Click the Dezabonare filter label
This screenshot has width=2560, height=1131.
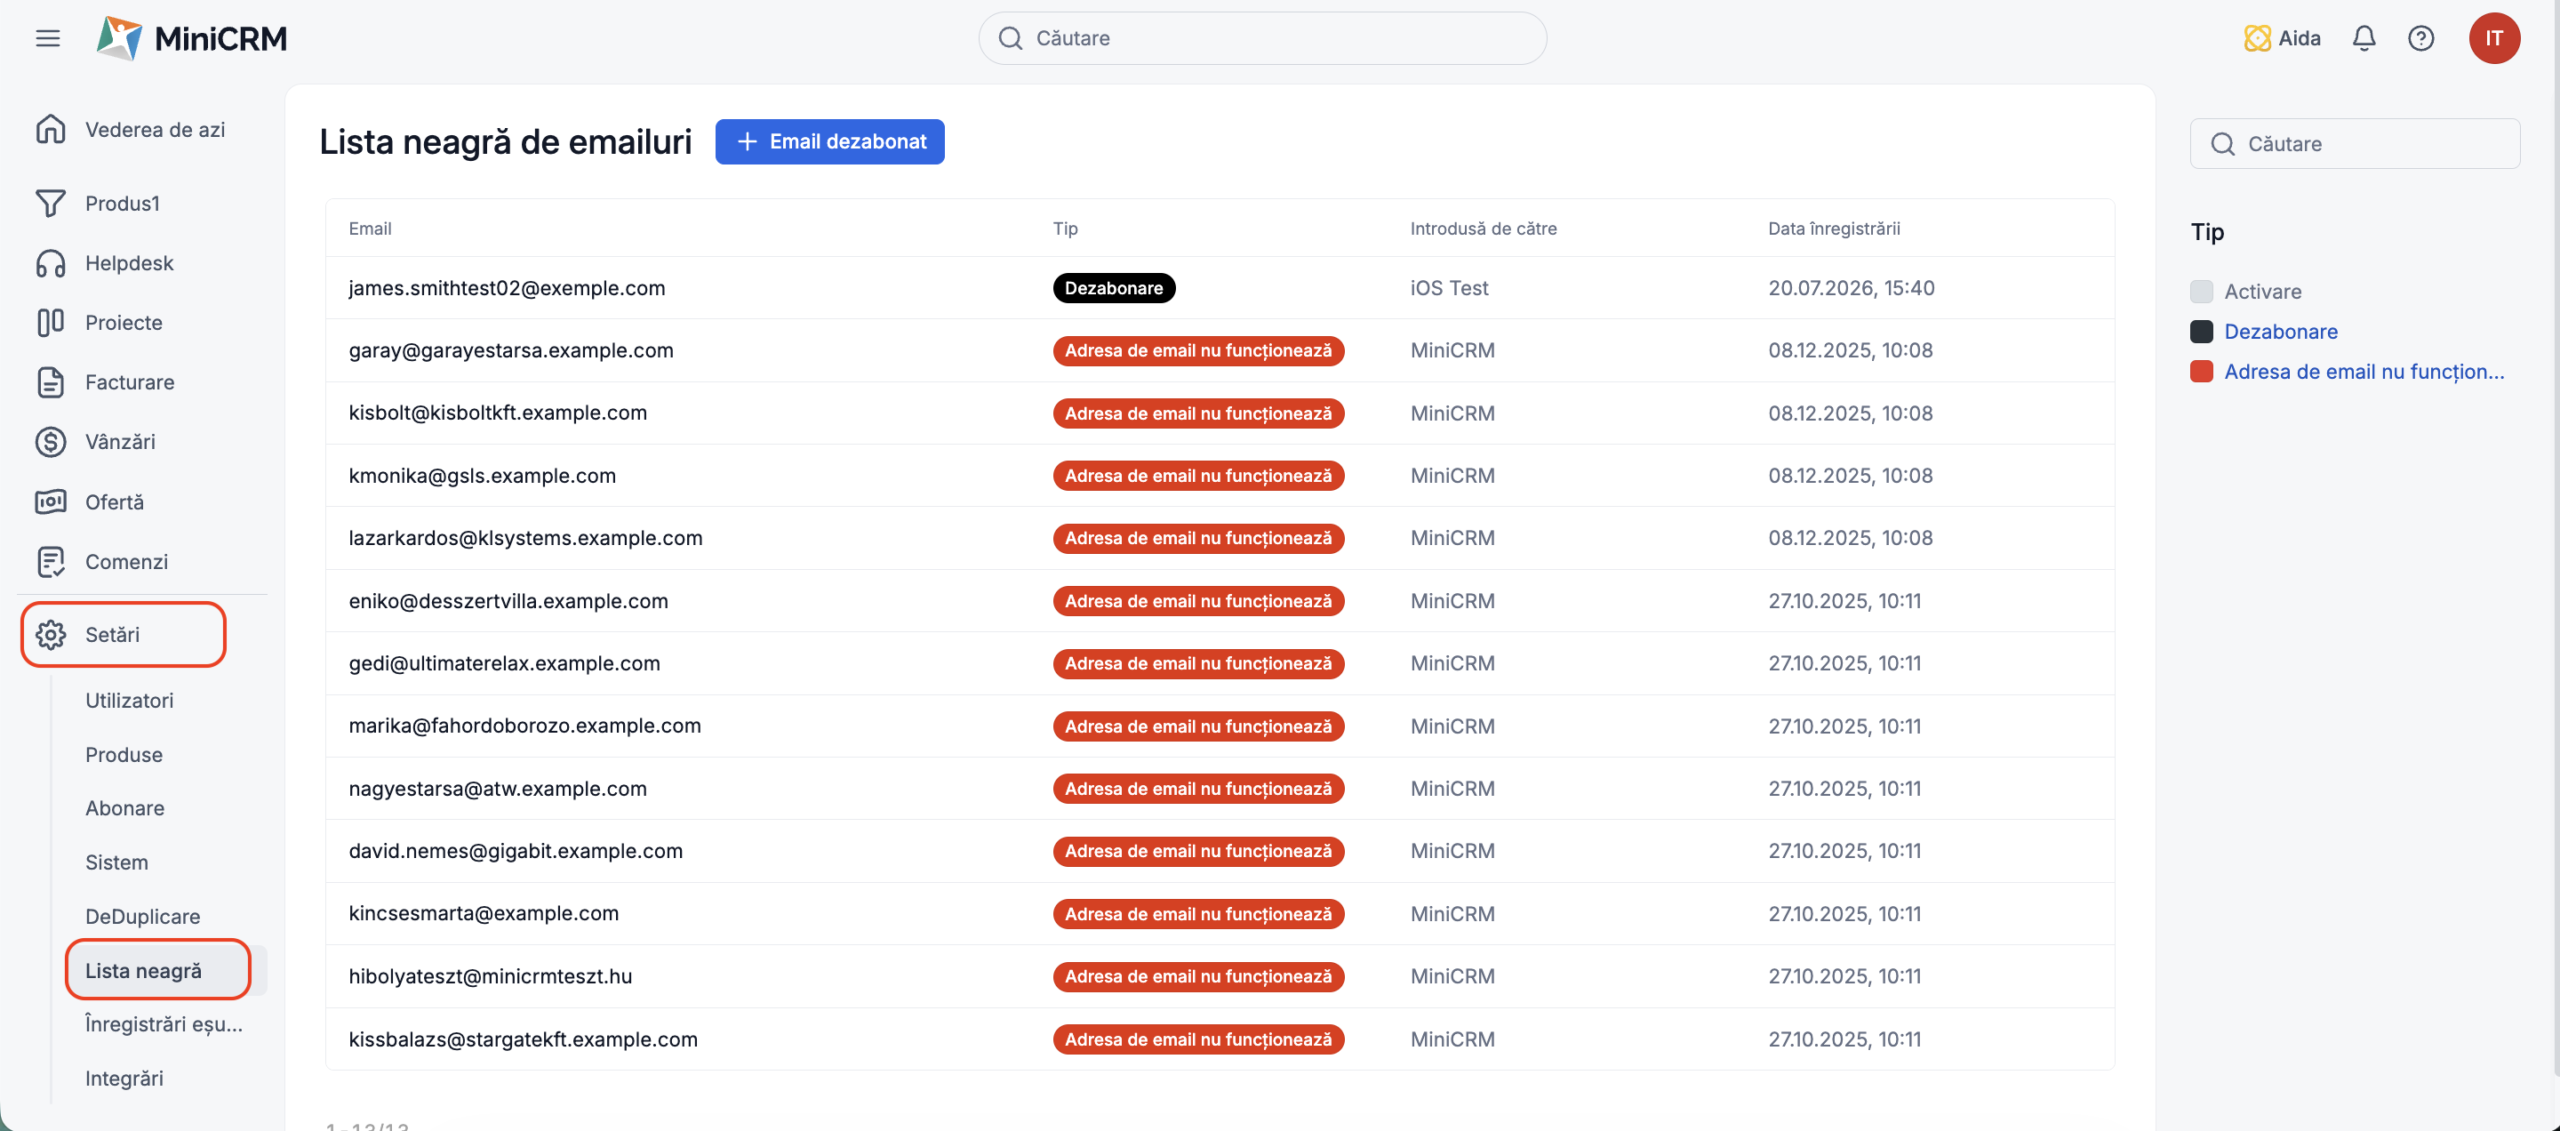point(2281,331)
